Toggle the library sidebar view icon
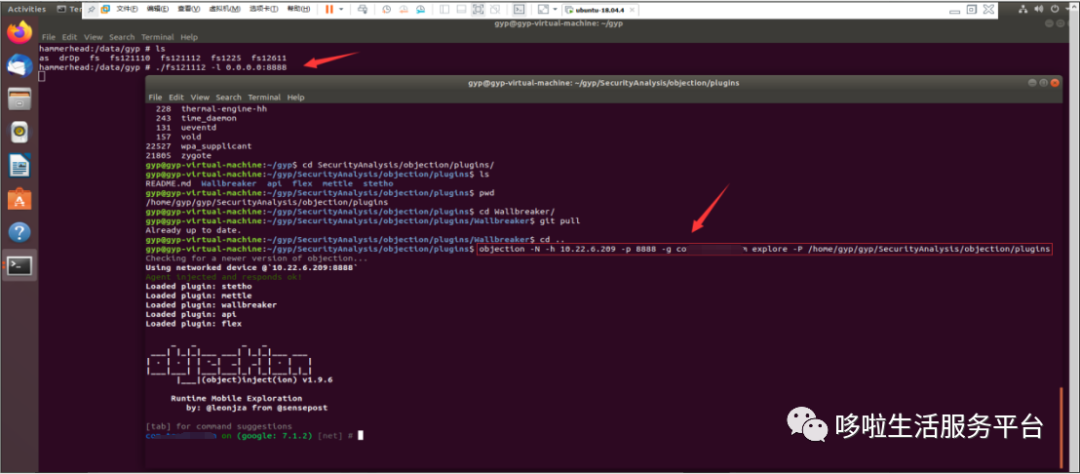Image resolution: width=1080 pixels, height=474 pixels. (x=444, y=10)
